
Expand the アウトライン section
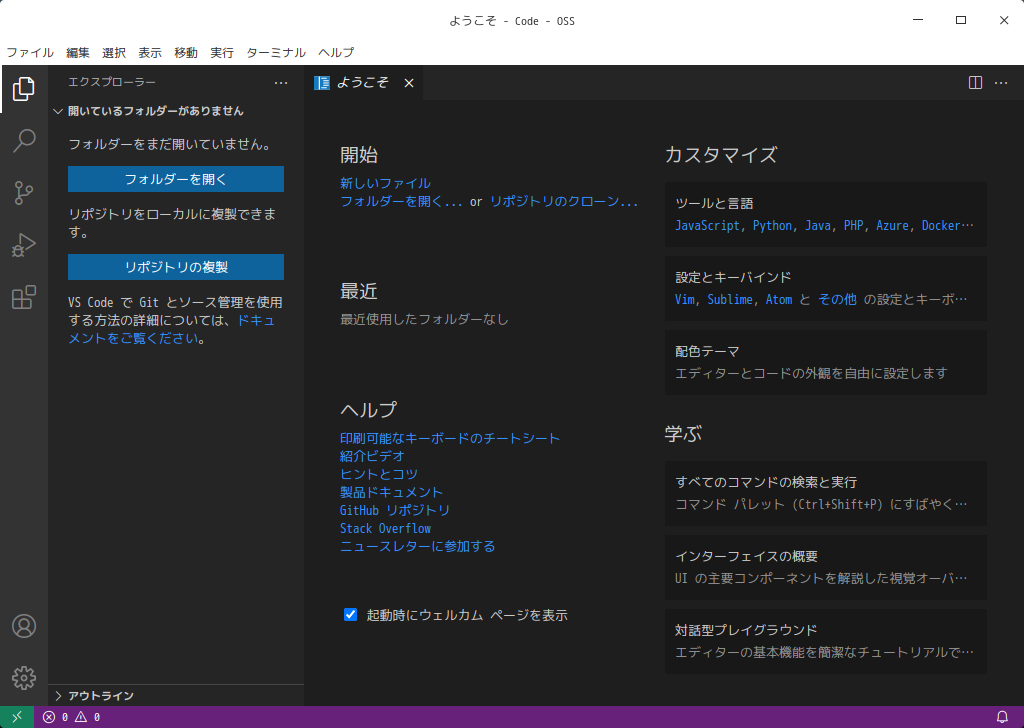click(176, 695)
